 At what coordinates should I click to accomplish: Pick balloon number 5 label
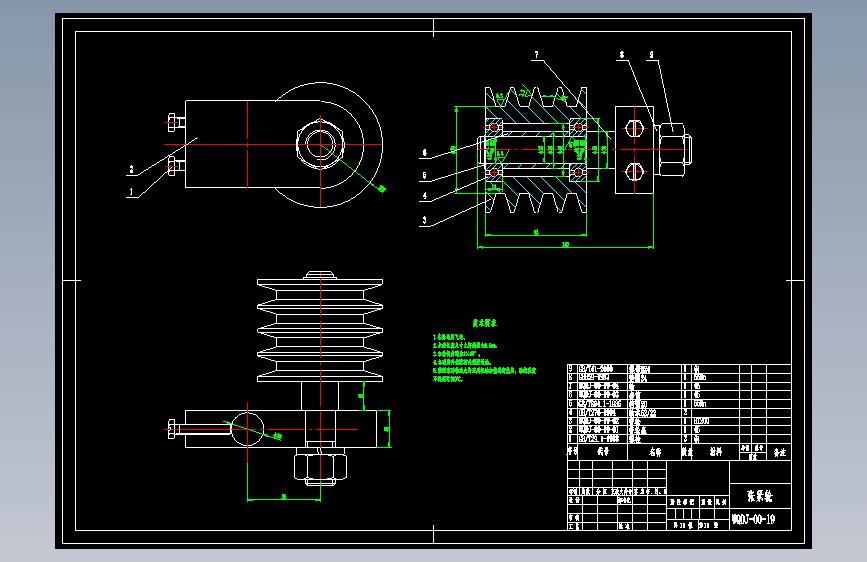[424, 175]
